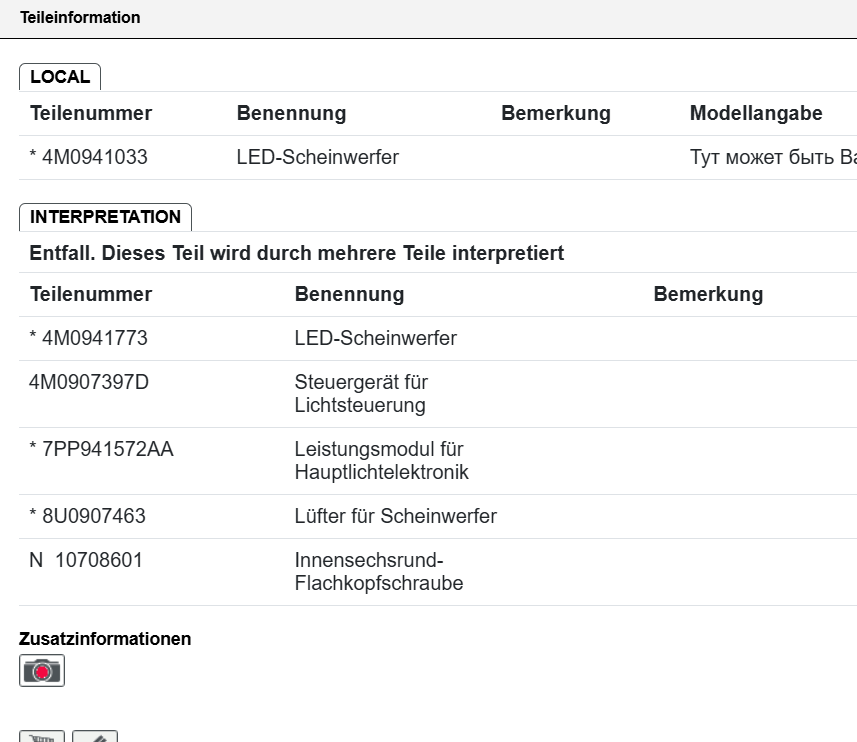Click Benennung header in LOCAL table
Image resolution: width=857 pixels, height=742 pixels.
click(x=291, y=113)
